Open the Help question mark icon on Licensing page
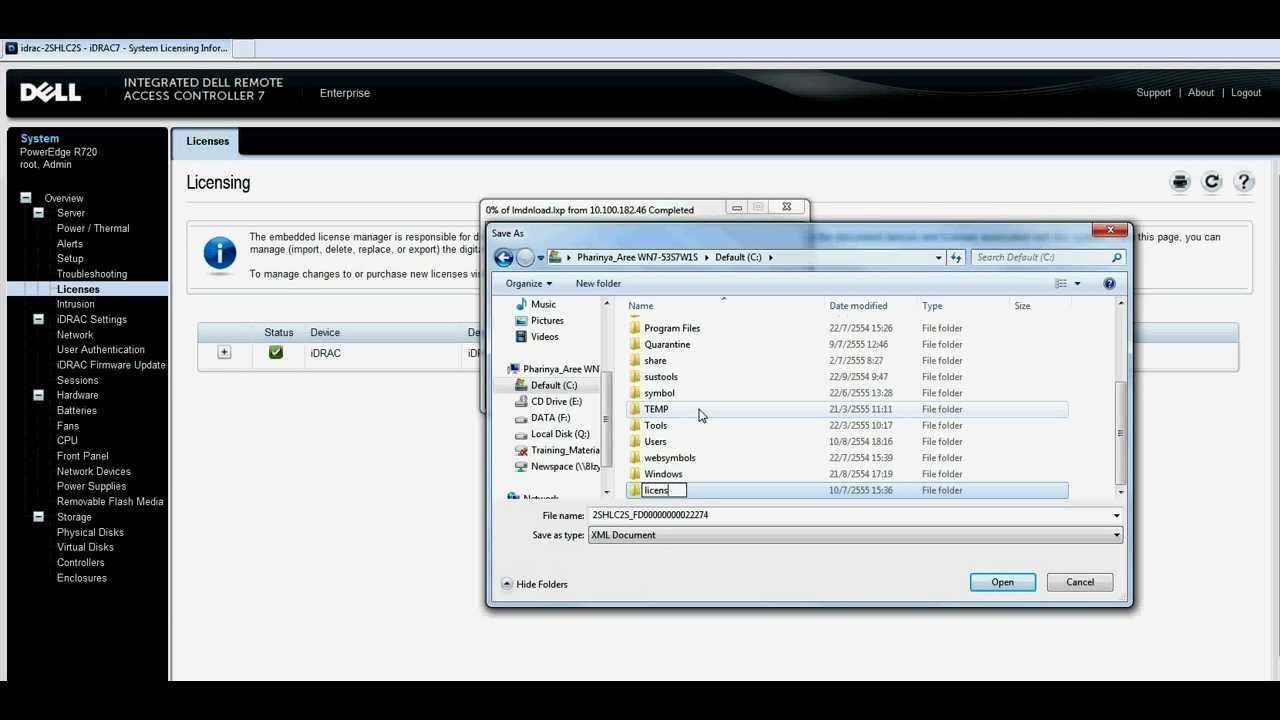 coord(1244,182)
